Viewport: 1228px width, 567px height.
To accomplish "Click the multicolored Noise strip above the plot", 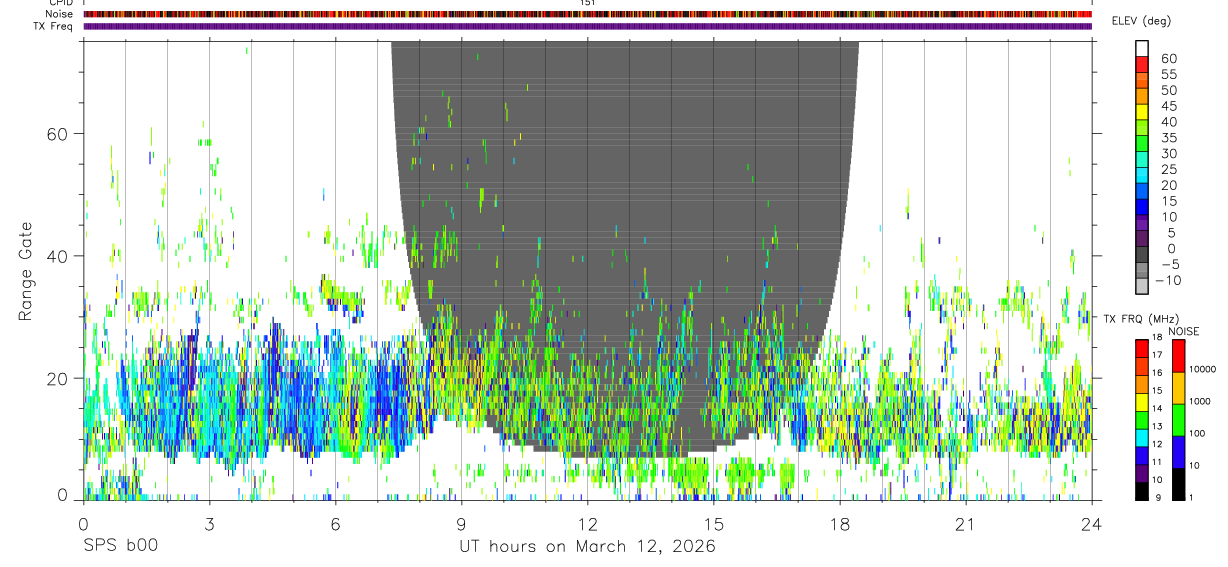I will click(587, 14).
